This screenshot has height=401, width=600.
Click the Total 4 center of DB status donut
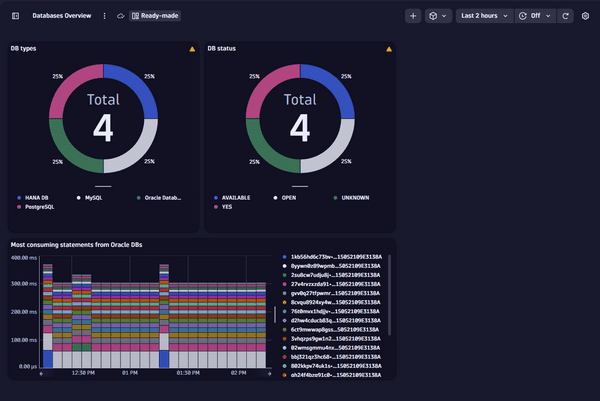(x=300, y=118)
